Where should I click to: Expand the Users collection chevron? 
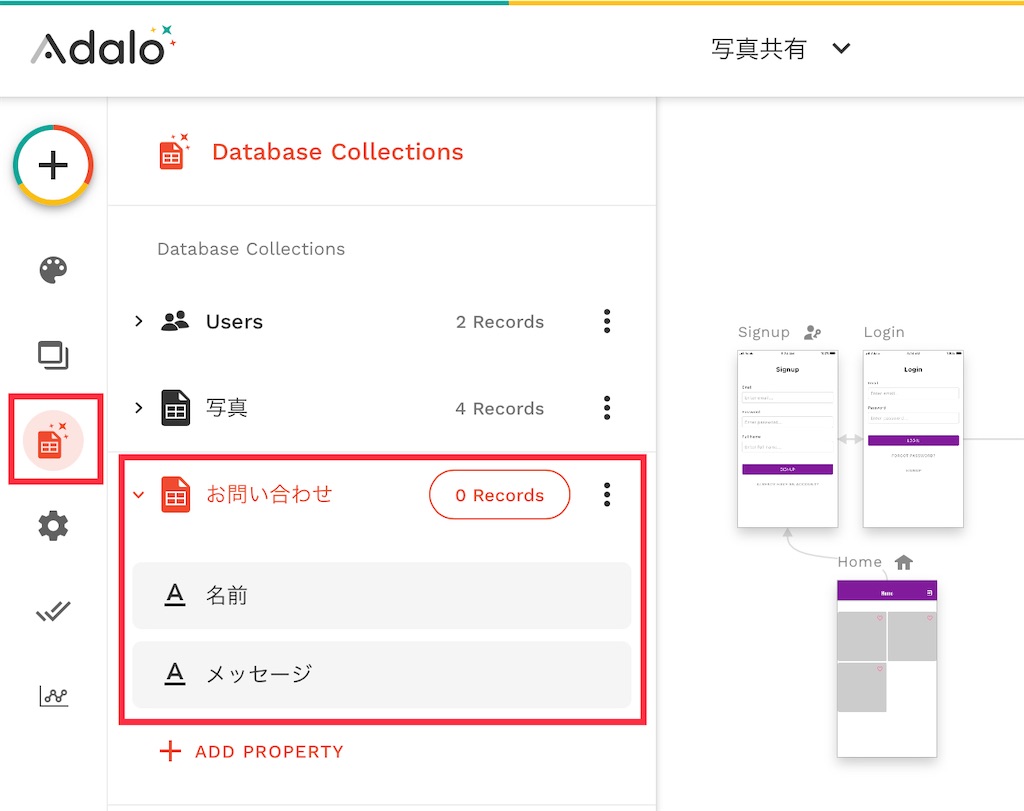tap(138, 321)
